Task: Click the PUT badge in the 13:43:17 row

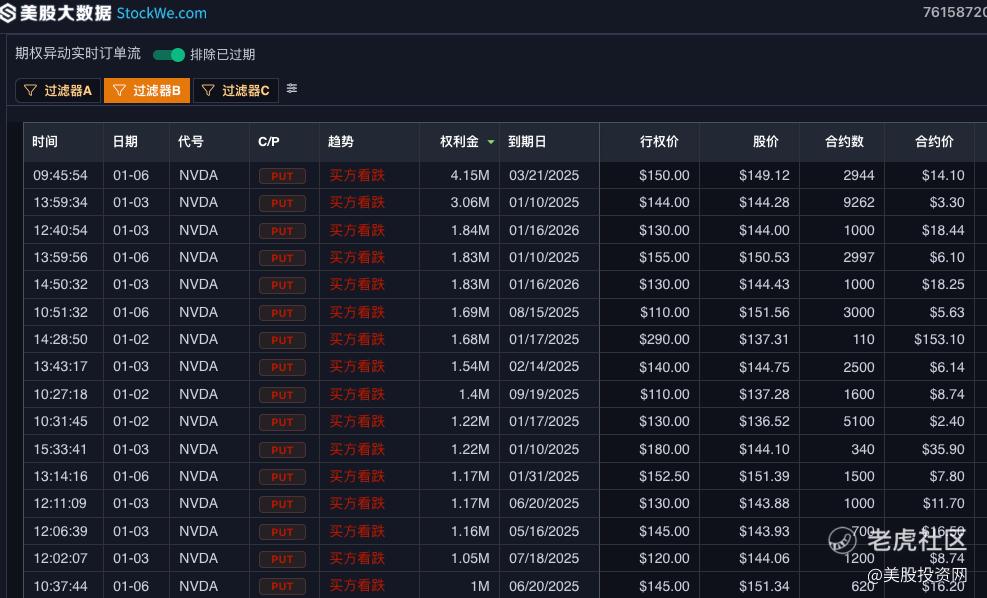Action: [x=282, y=367]
